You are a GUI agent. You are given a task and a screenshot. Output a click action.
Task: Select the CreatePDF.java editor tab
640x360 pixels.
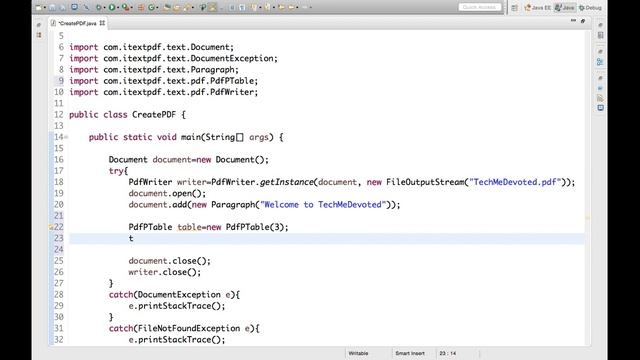[77, 23]
